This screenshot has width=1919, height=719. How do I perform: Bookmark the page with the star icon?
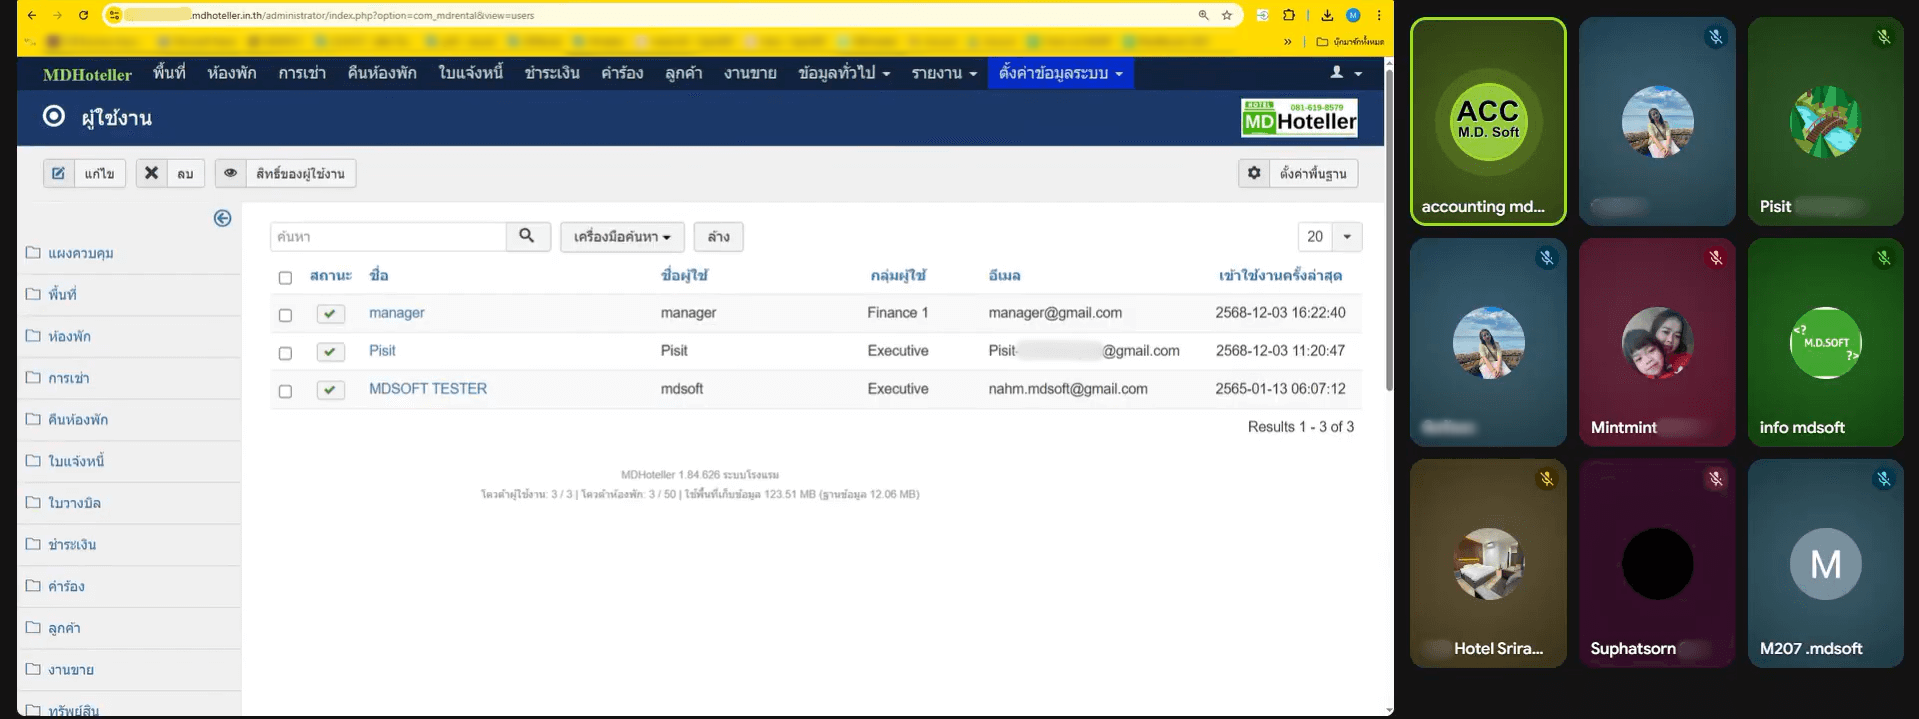click(x=1227, y=15)
